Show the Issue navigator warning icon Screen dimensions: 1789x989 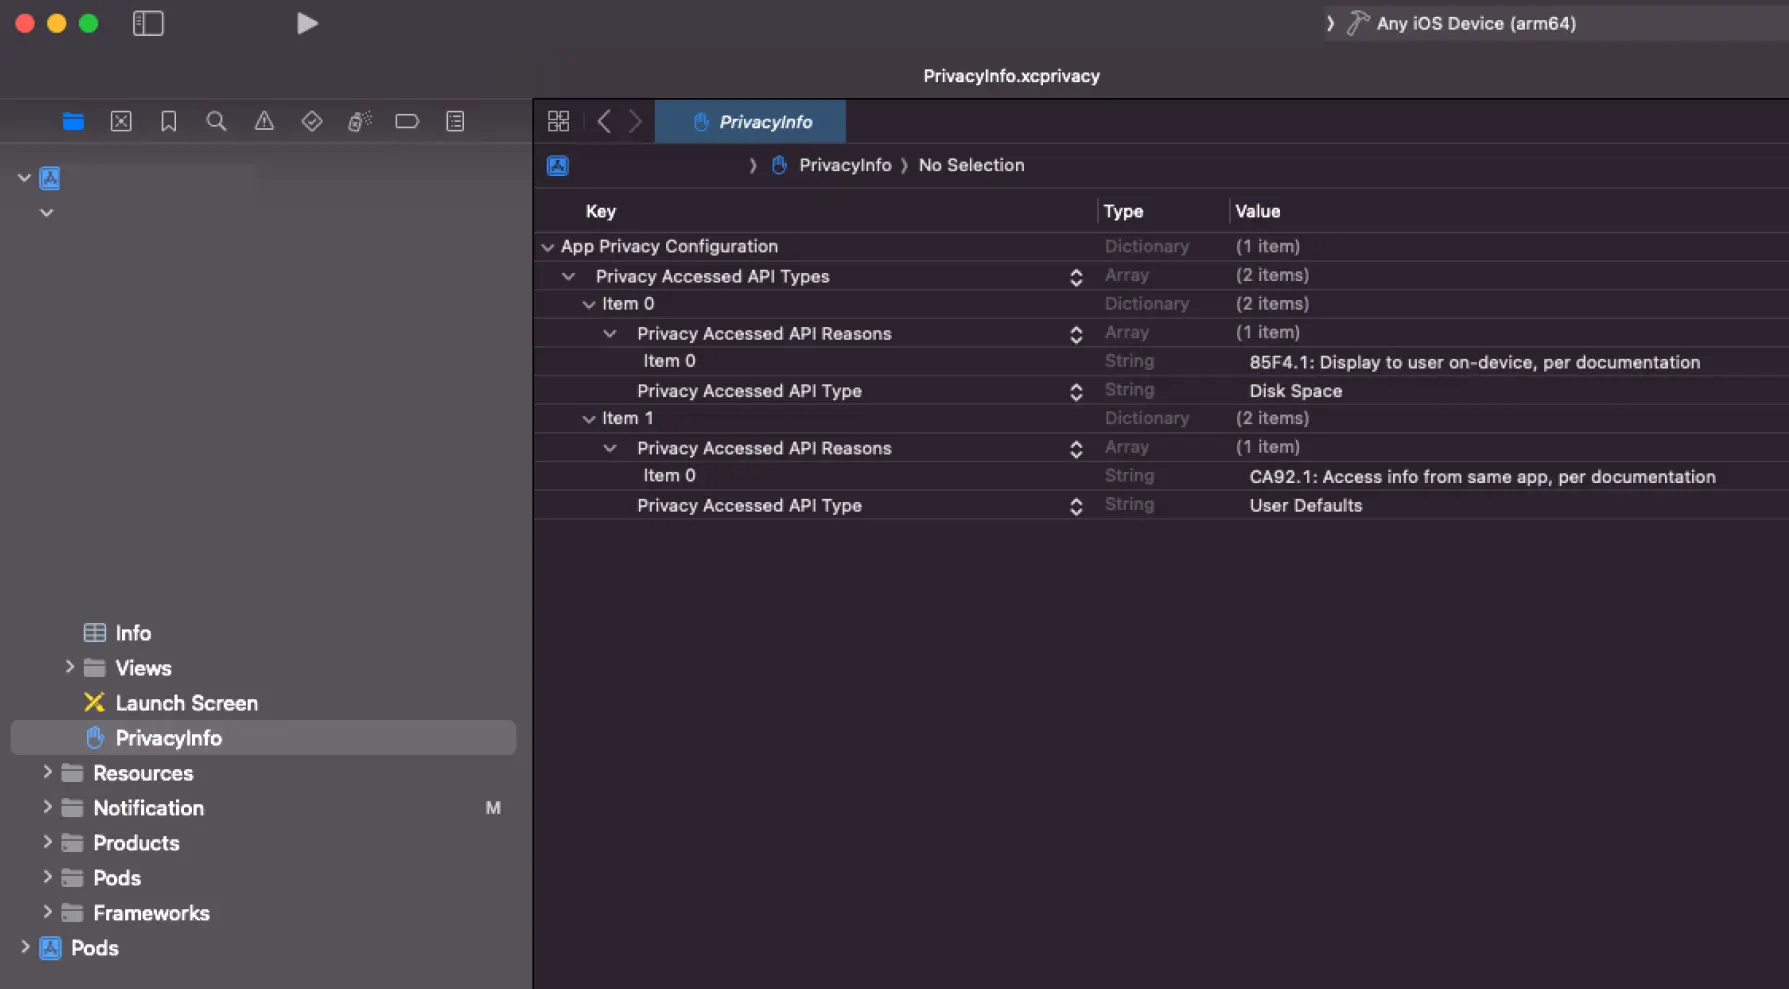click(x=264, y=122)
